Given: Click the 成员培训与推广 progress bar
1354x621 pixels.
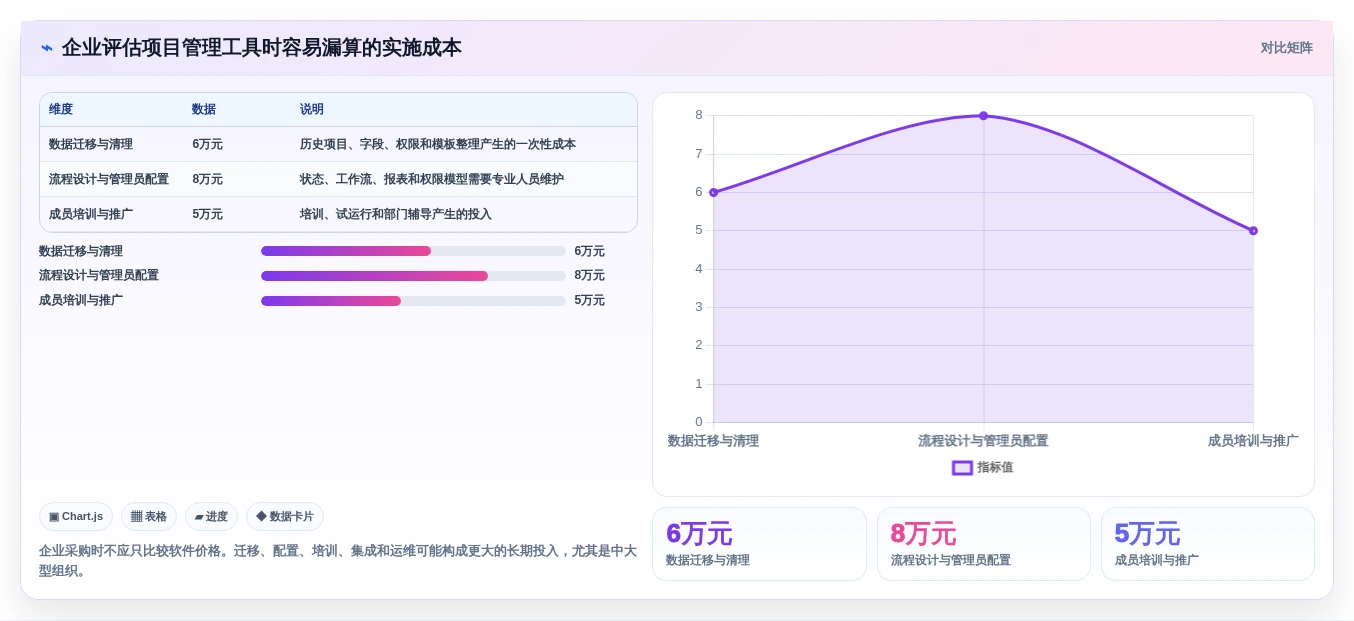Looking at the screenshot, I should point(413,300).
